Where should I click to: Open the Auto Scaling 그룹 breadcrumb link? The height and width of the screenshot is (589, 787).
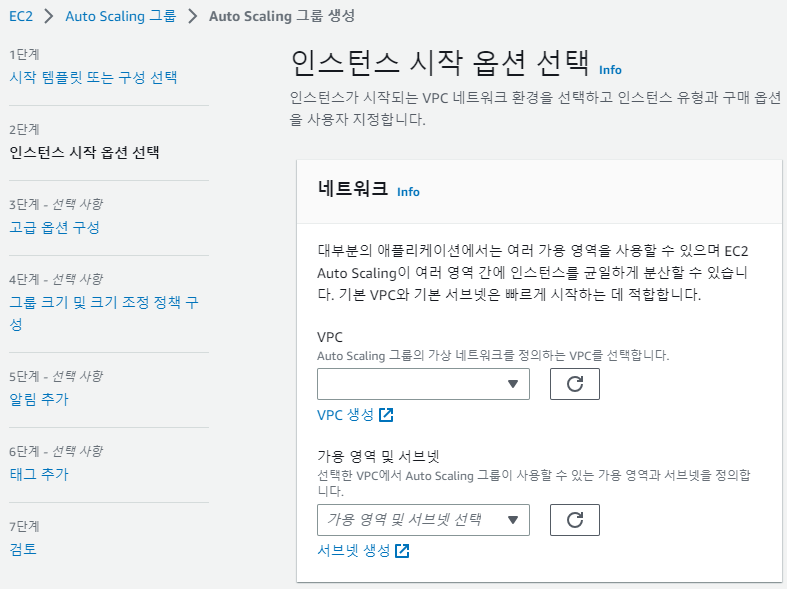point(120,16)
